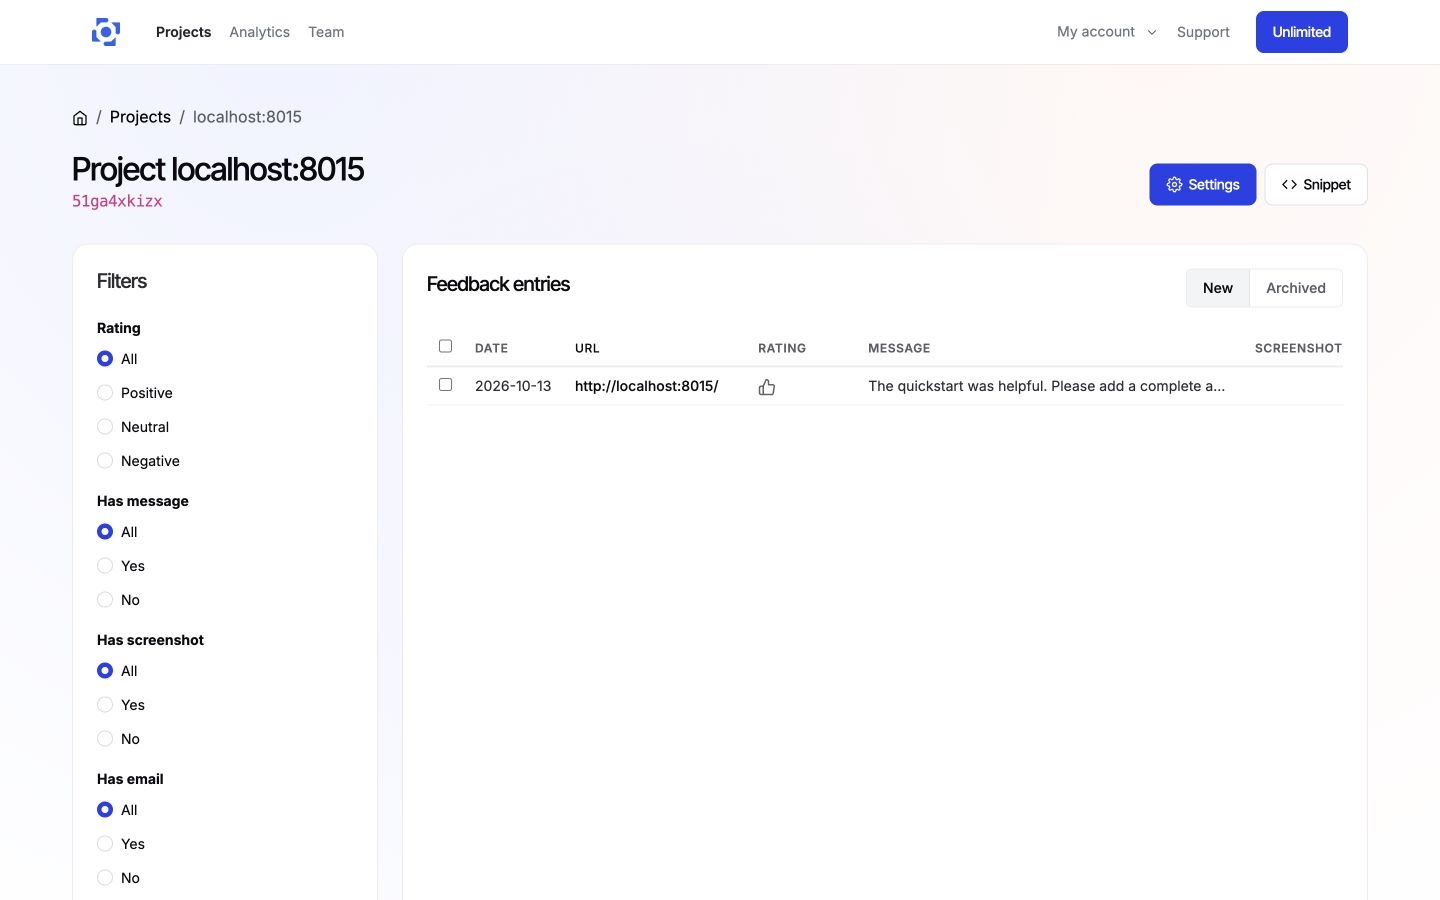Tick the checkbox for the 2026-10-13 entry
This screenshot has width=1440, height=900.
pyautogui.click(x=446, y=385)
